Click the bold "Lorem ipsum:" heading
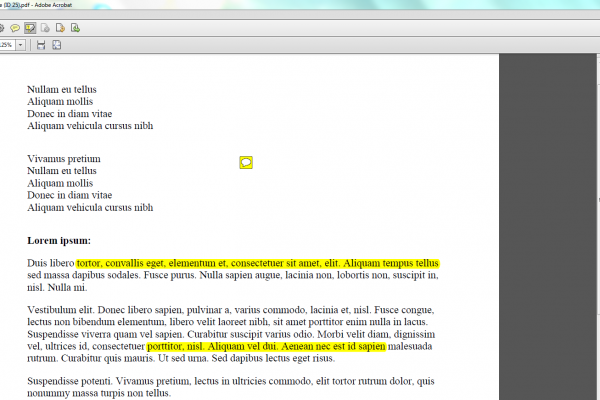The width and height of the screenshot is (600, 400). click(59, 240)
